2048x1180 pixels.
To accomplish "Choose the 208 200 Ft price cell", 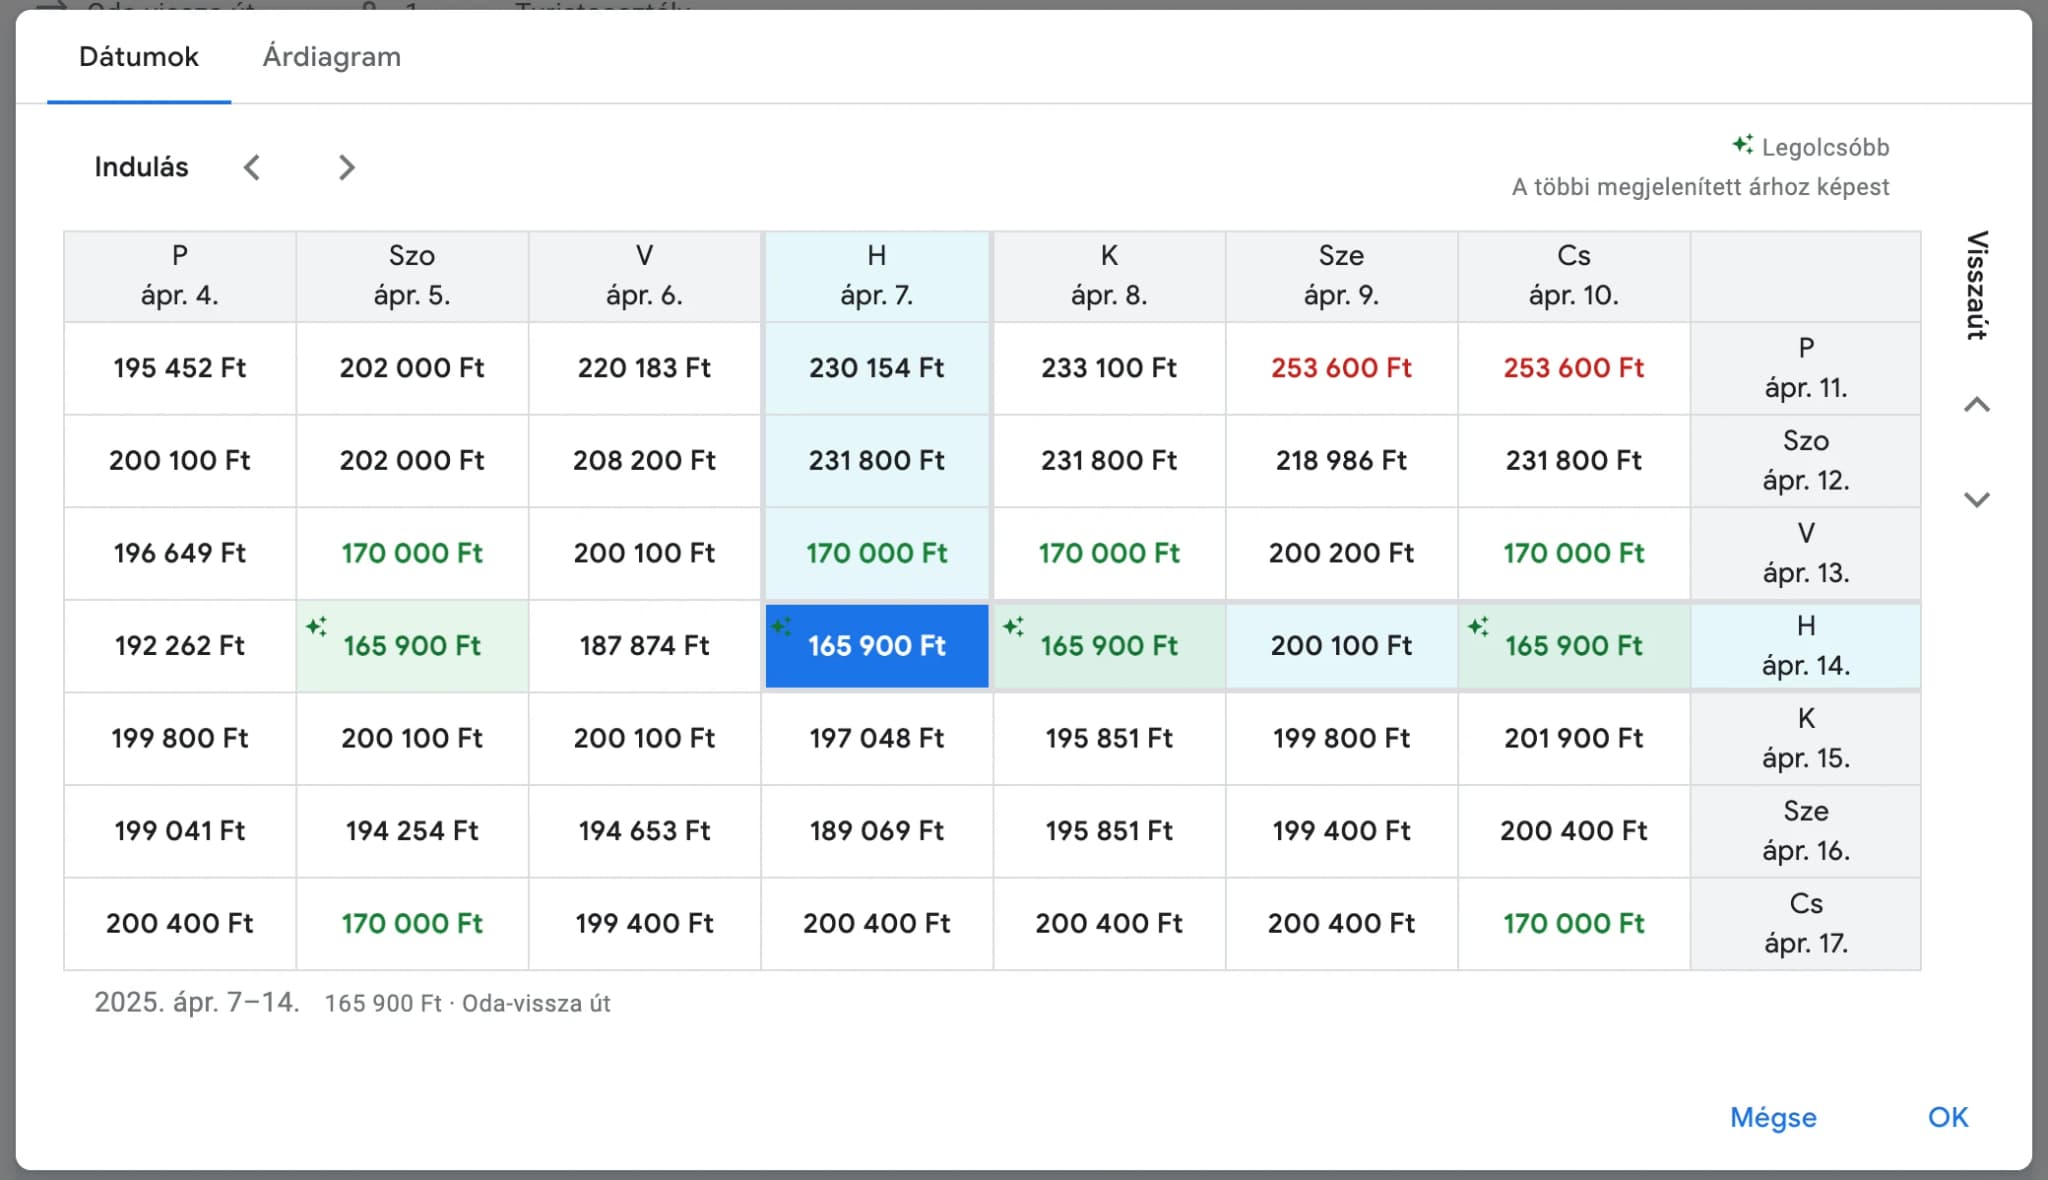I will [x=645, y=461].
